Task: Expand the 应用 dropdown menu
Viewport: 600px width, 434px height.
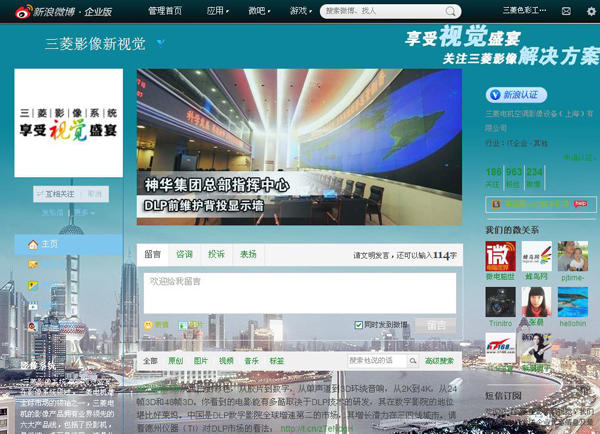Action: tap(217, 11)
